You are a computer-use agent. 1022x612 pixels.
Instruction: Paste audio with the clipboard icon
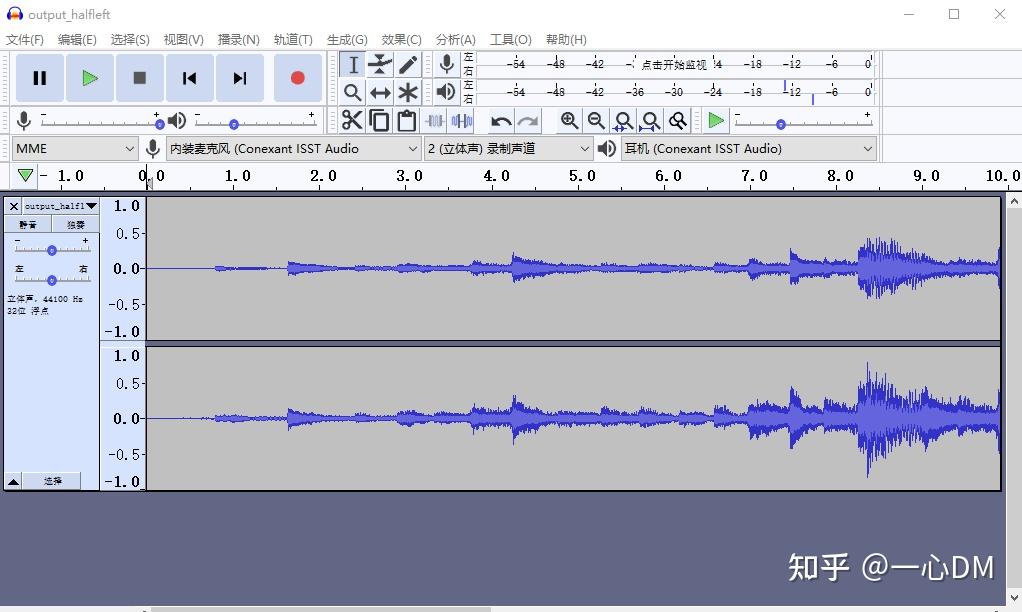pyautogui.click(x=407, y=121)
